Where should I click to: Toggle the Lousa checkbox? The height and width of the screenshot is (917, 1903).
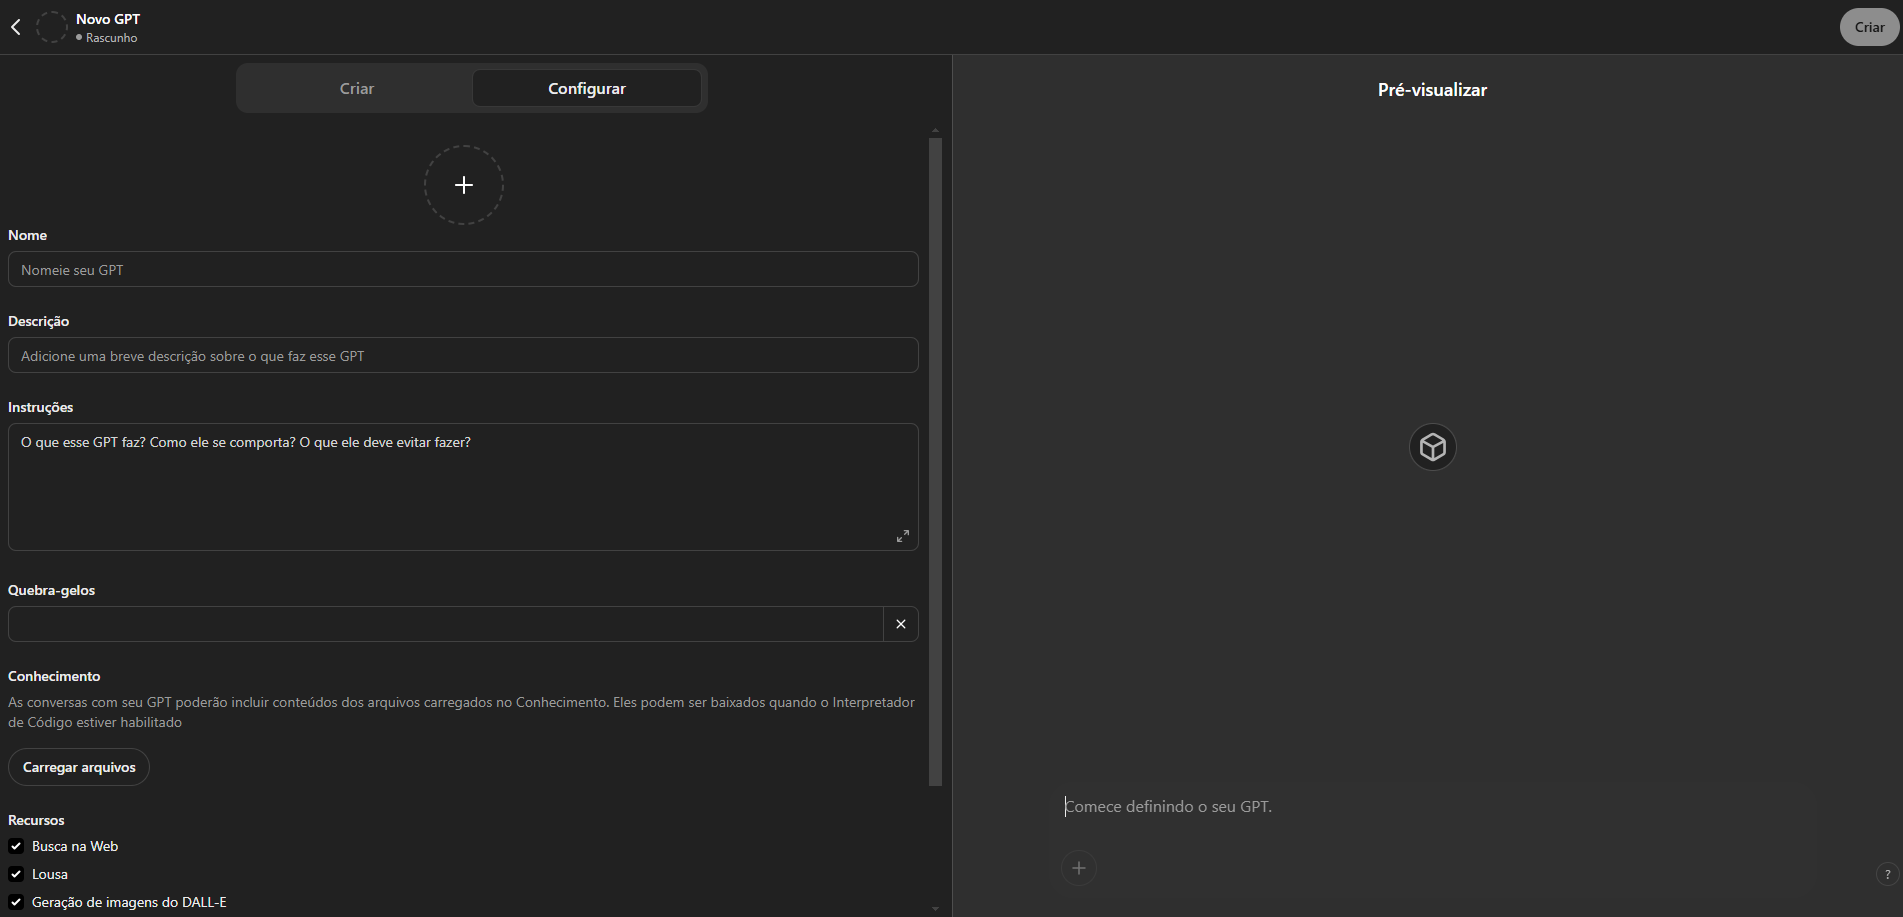[15, 874]
